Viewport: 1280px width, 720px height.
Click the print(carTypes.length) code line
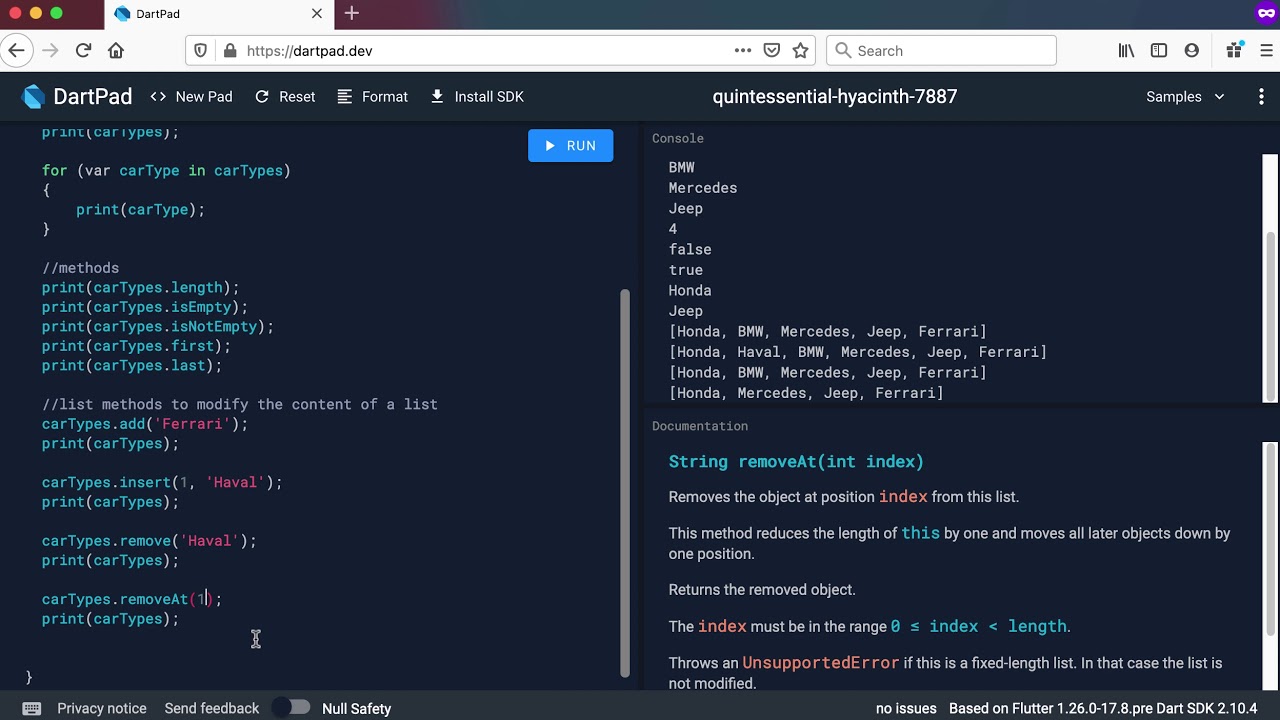tap(140, 287)
